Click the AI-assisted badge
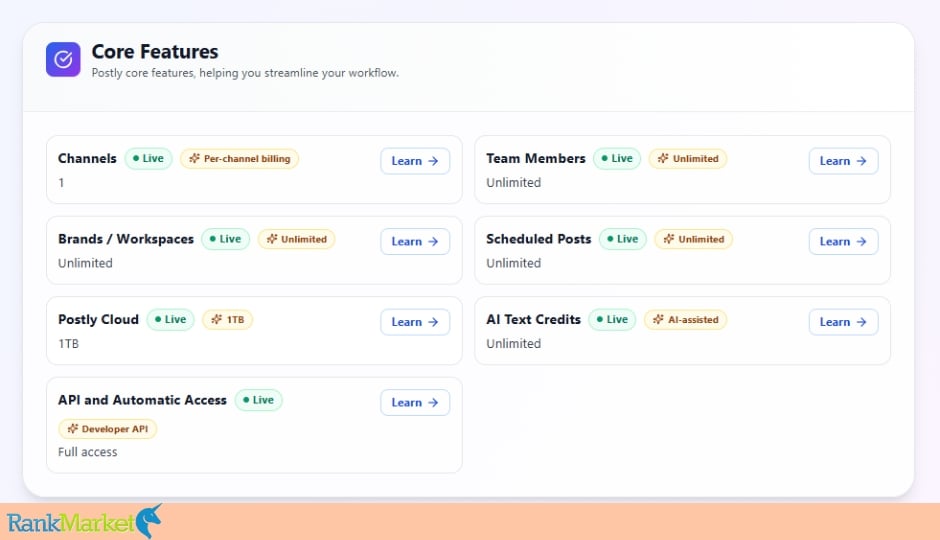 tap(685, 319)
